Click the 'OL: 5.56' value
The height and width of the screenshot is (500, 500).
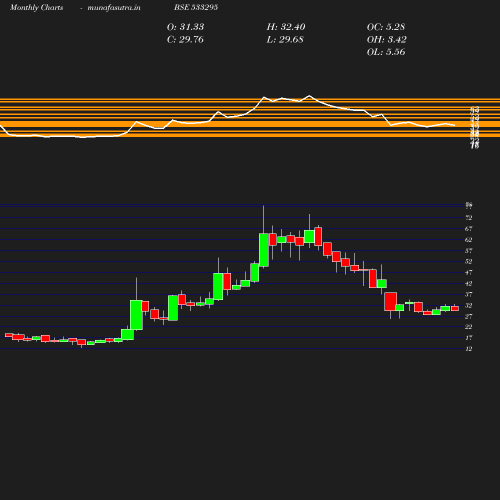[386, 52]
